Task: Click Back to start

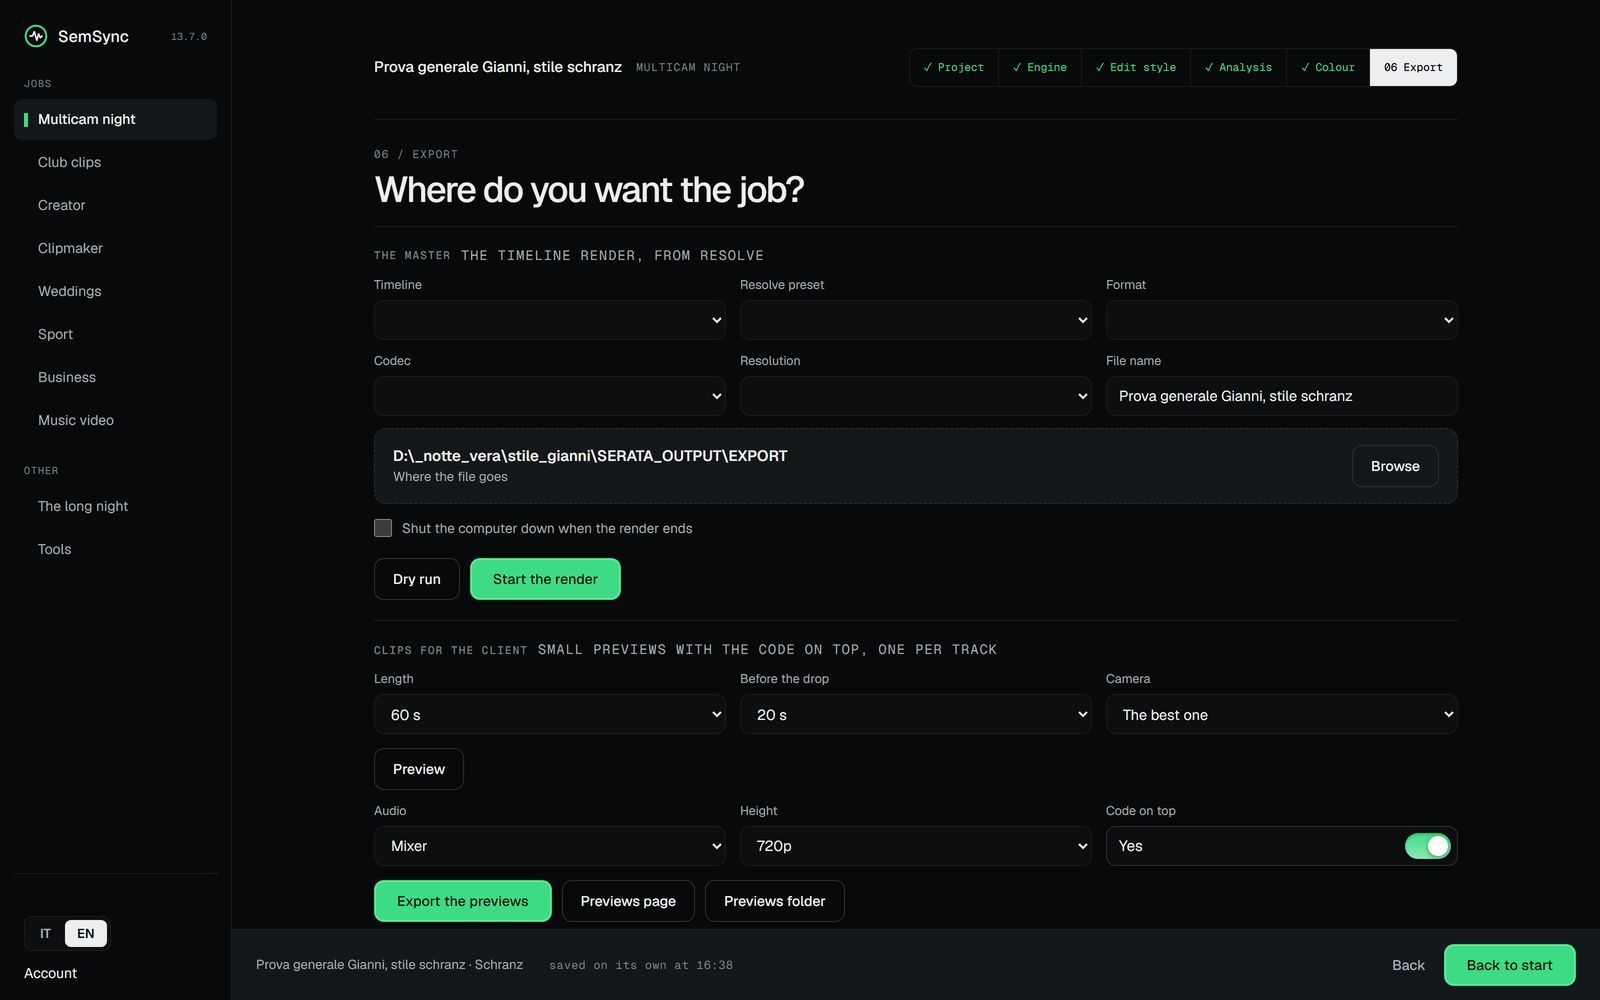Action: tap(1510, 965)
